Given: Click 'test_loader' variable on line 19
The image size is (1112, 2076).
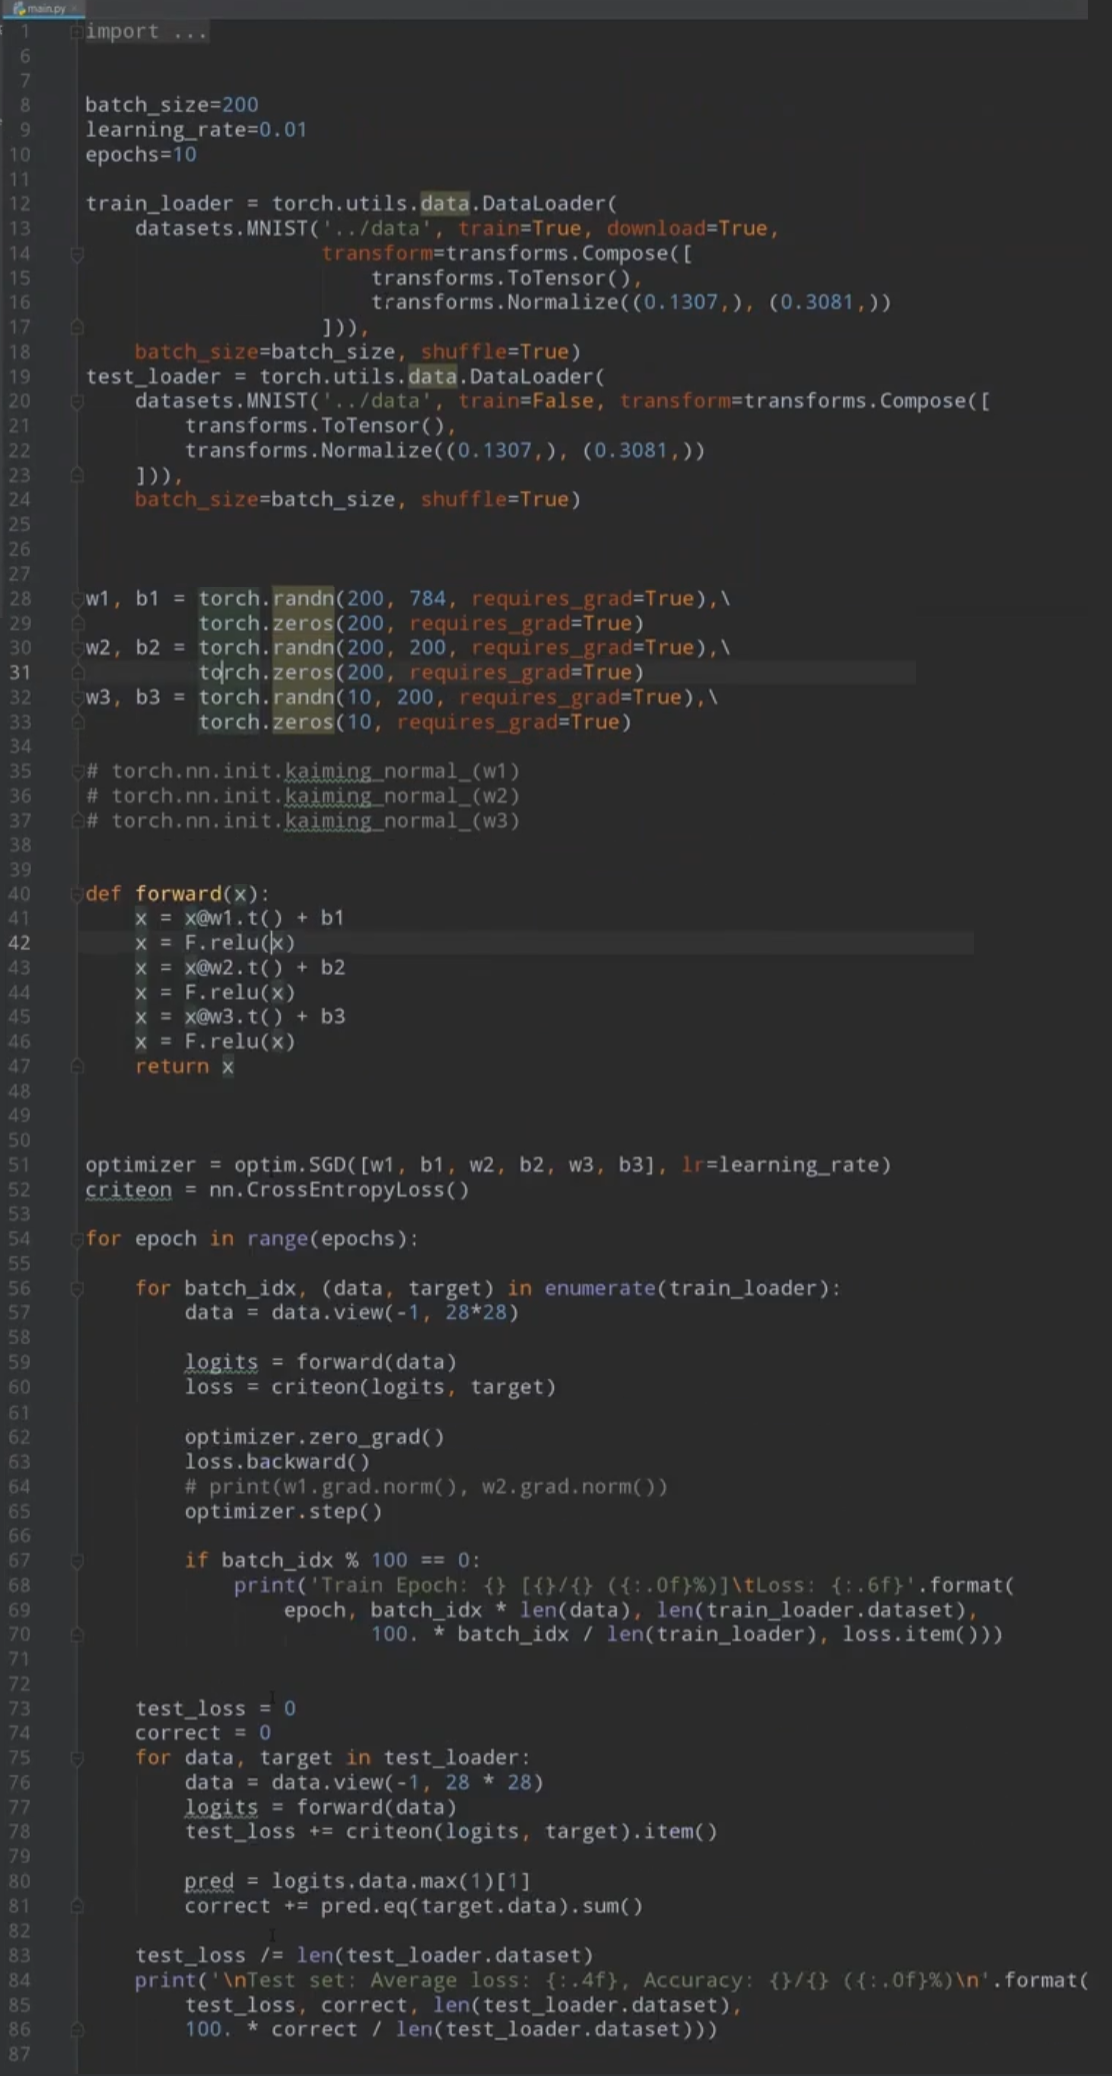Looking at the screenshot, I should pos(153,377).
